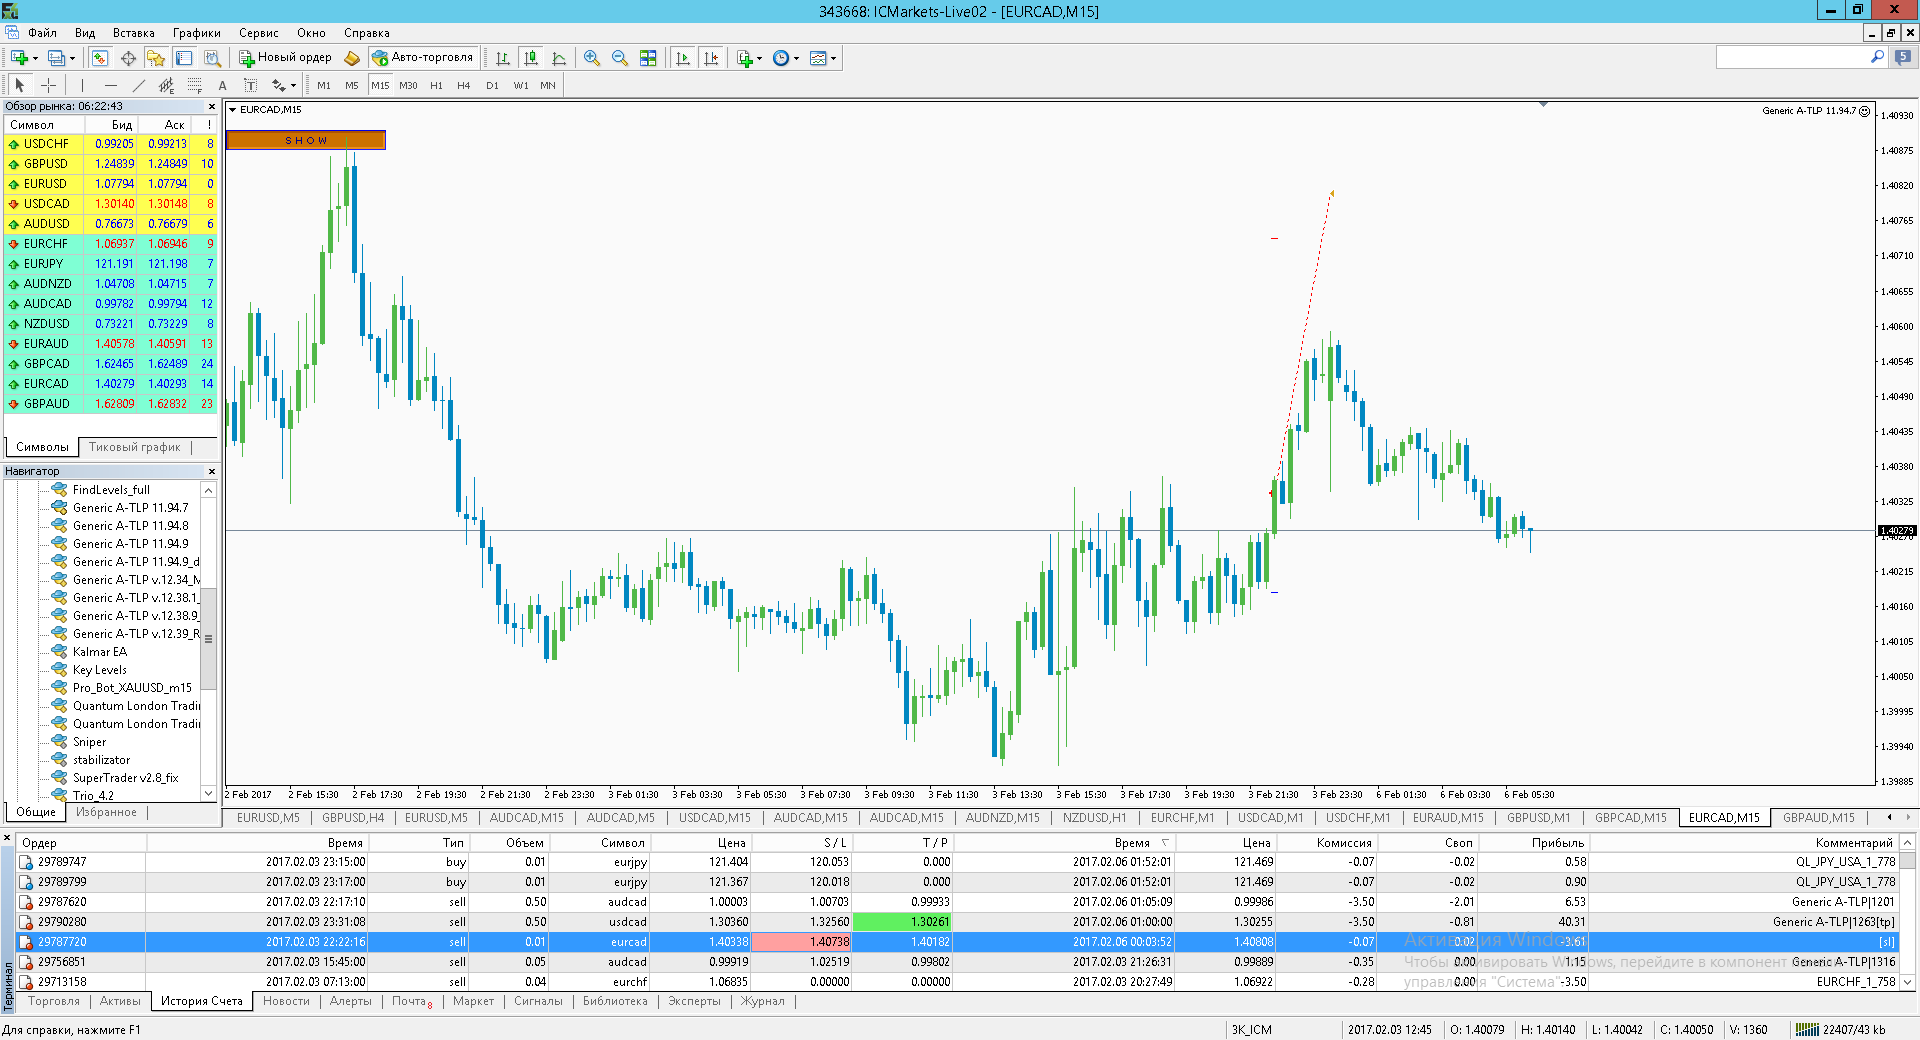Screen dimensions: 1920x1040
Task: Switch the chart to candlesticks style
Action: (x=531, y=58)
